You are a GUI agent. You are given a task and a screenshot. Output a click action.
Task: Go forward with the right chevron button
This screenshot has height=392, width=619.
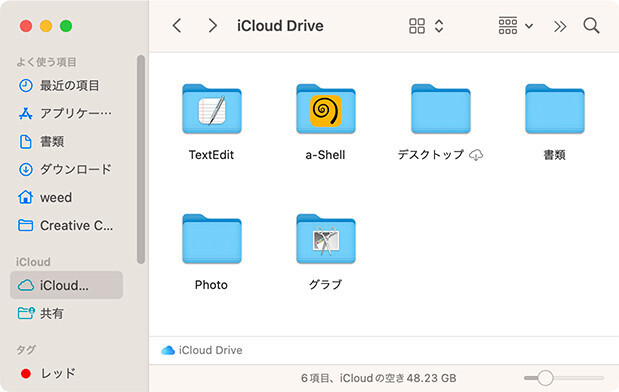pos(212,26)
